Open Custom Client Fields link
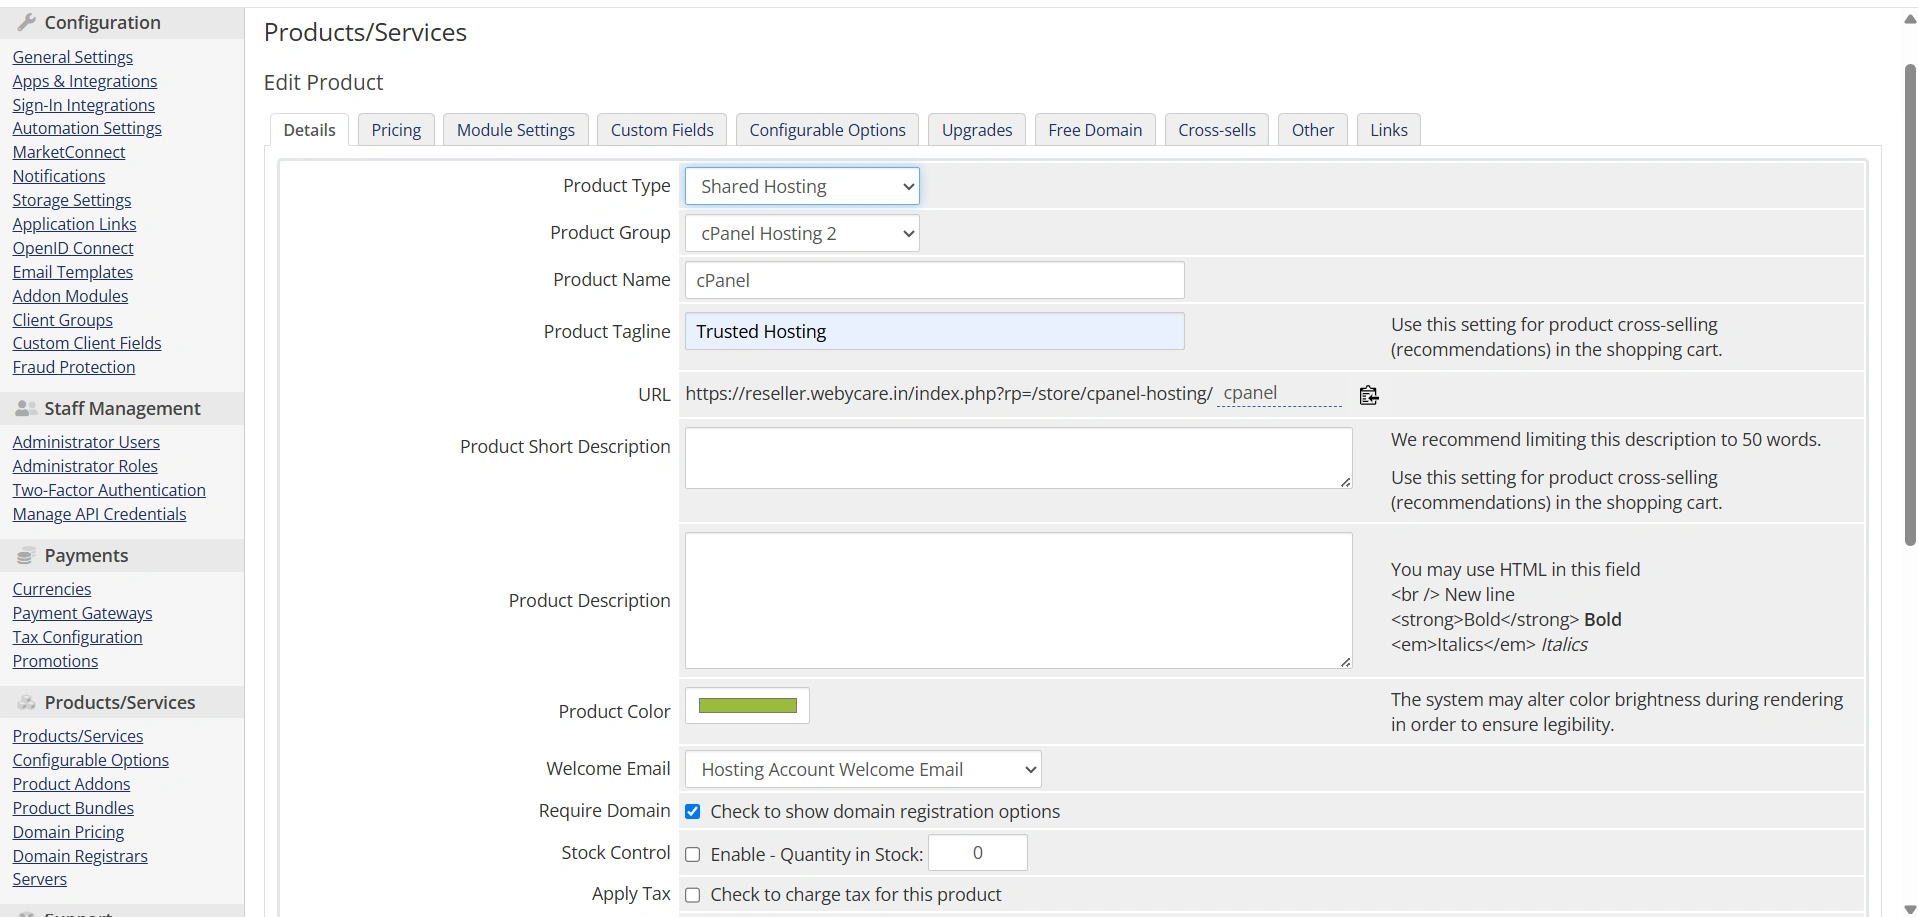 [87, 343]
